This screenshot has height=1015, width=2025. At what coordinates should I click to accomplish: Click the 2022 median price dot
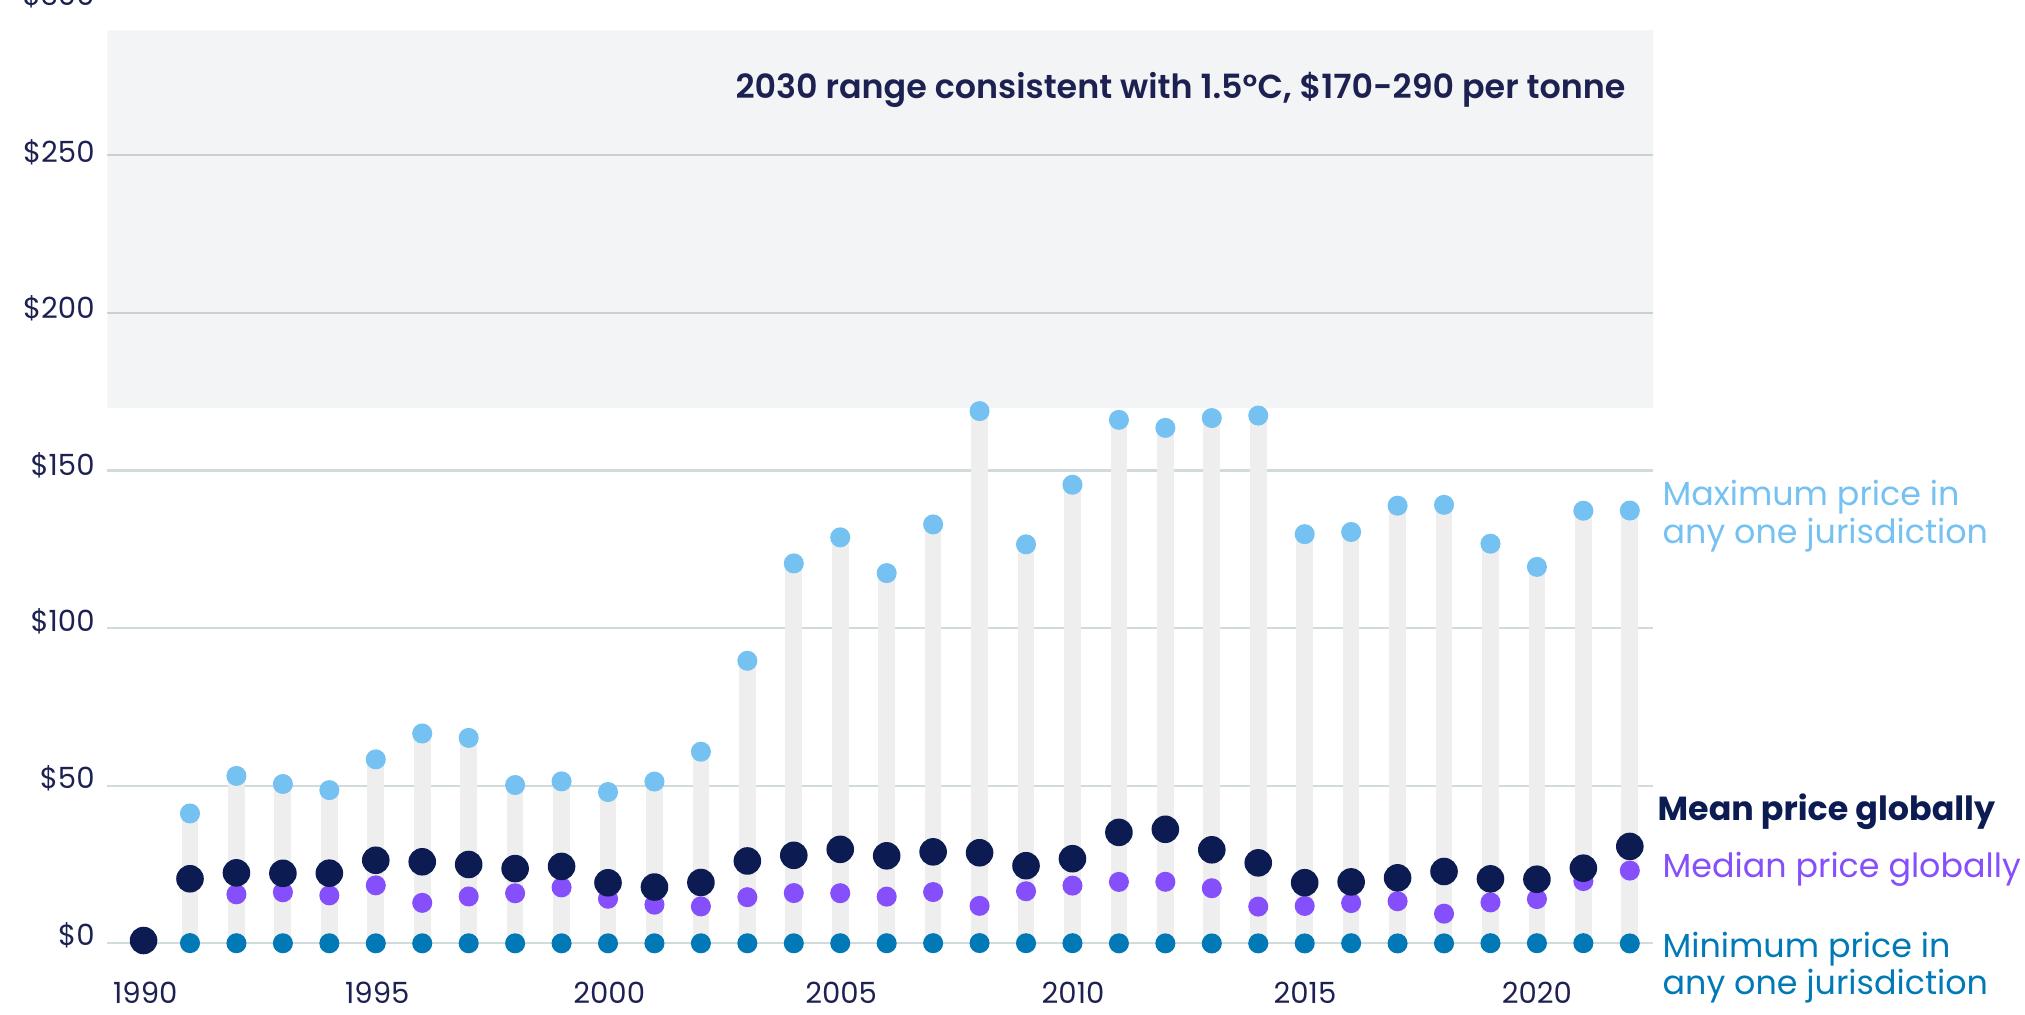coord(1629,870)
